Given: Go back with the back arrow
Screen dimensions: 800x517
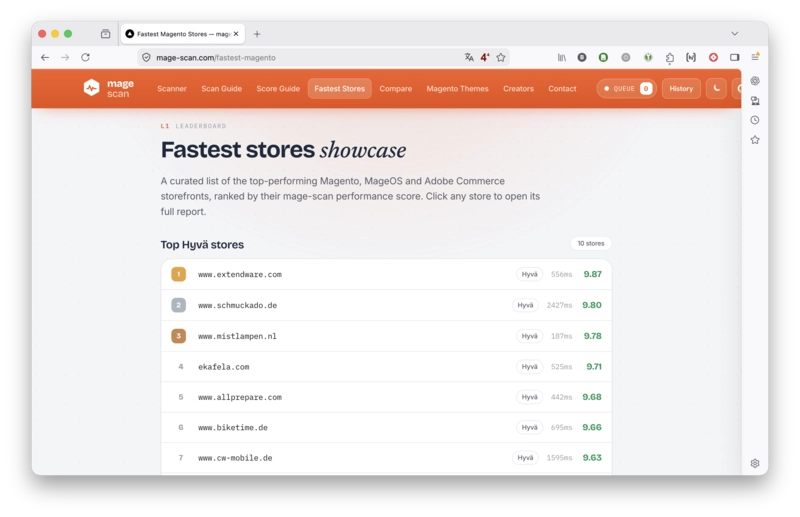Looking at the screenshot, I should pos(45,57).
